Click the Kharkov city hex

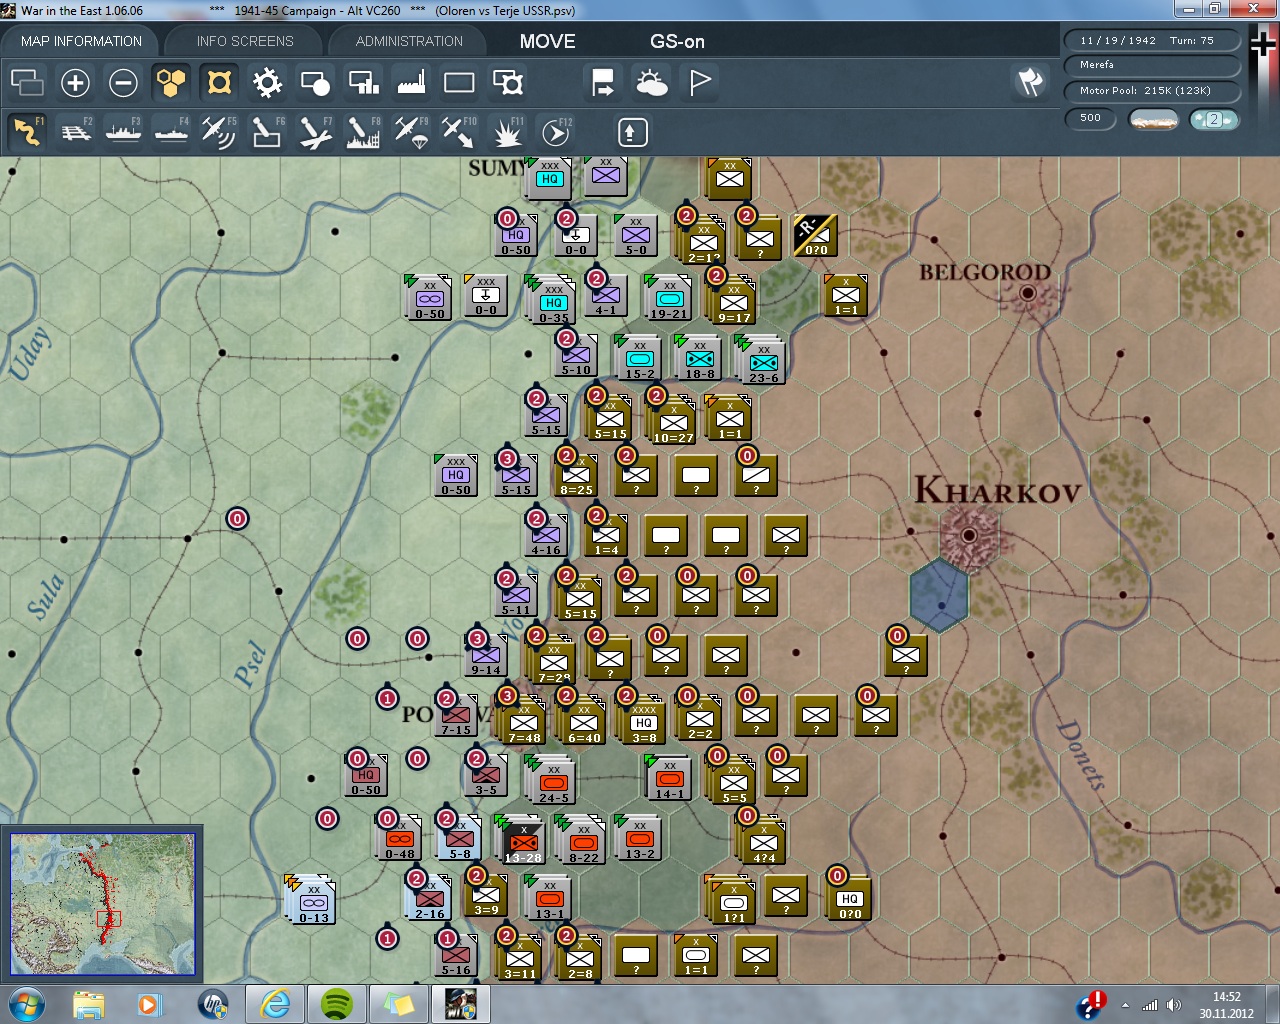pyautogui.click(x=968, y=535)
